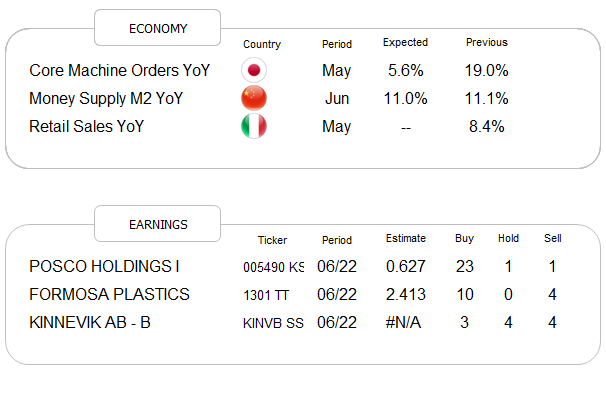Click Hold count 0 for FORMOSA PLASTICS
This screenshot has width=606, height=393.
pos(508,294)
